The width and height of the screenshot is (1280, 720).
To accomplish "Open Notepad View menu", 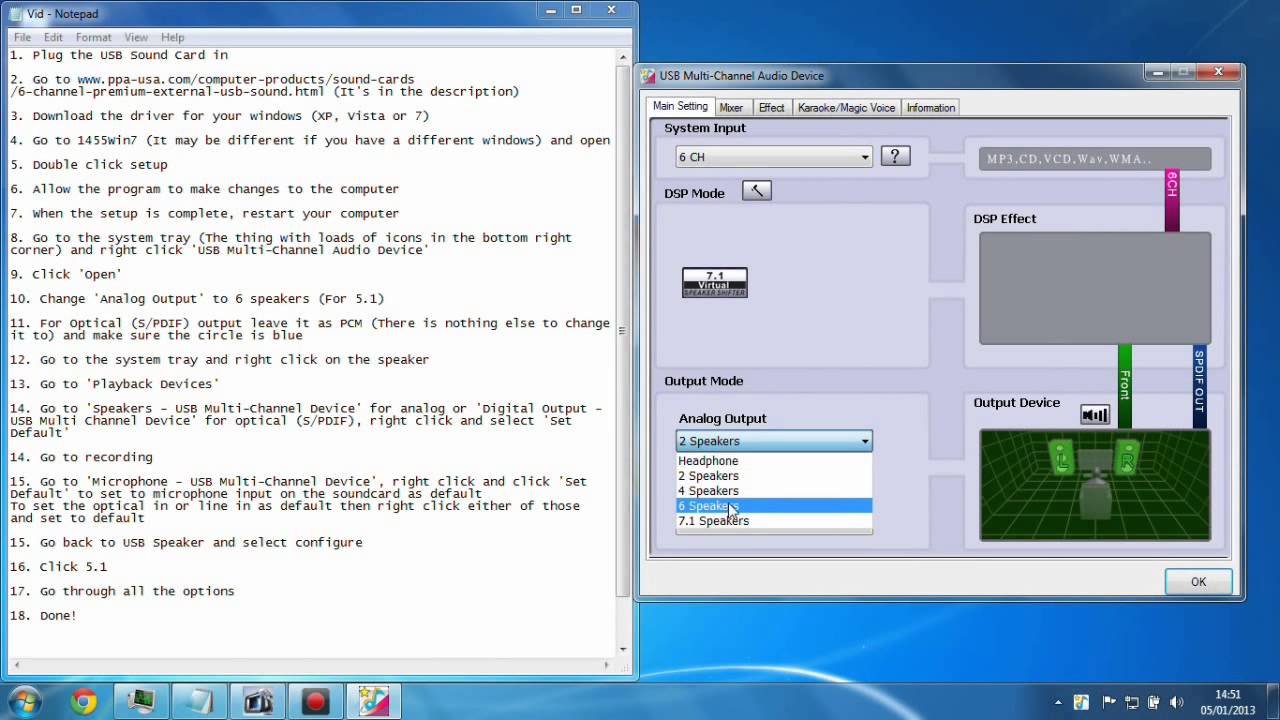I will pos(136,37).
